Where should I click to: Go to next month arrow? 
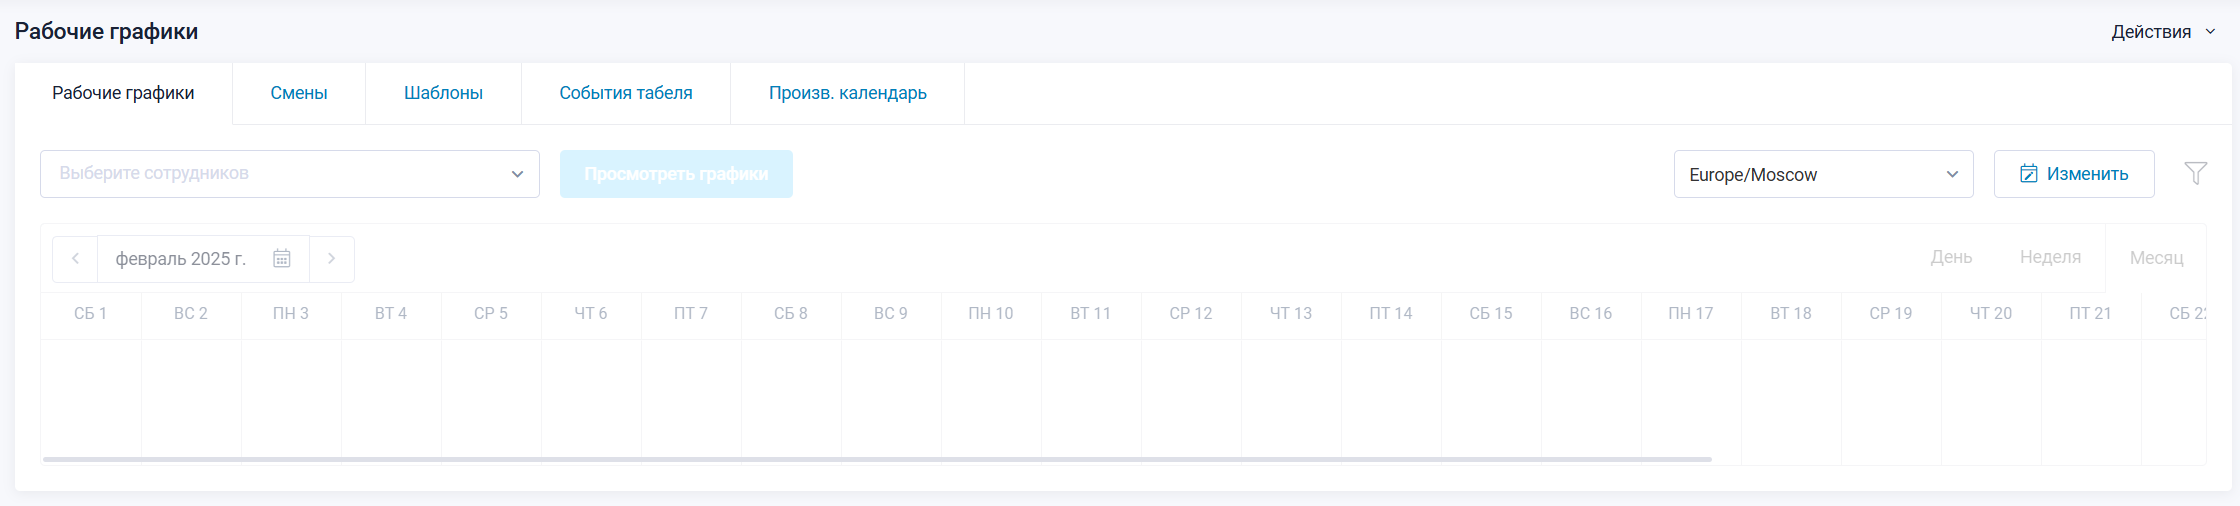tap(332, 259)
